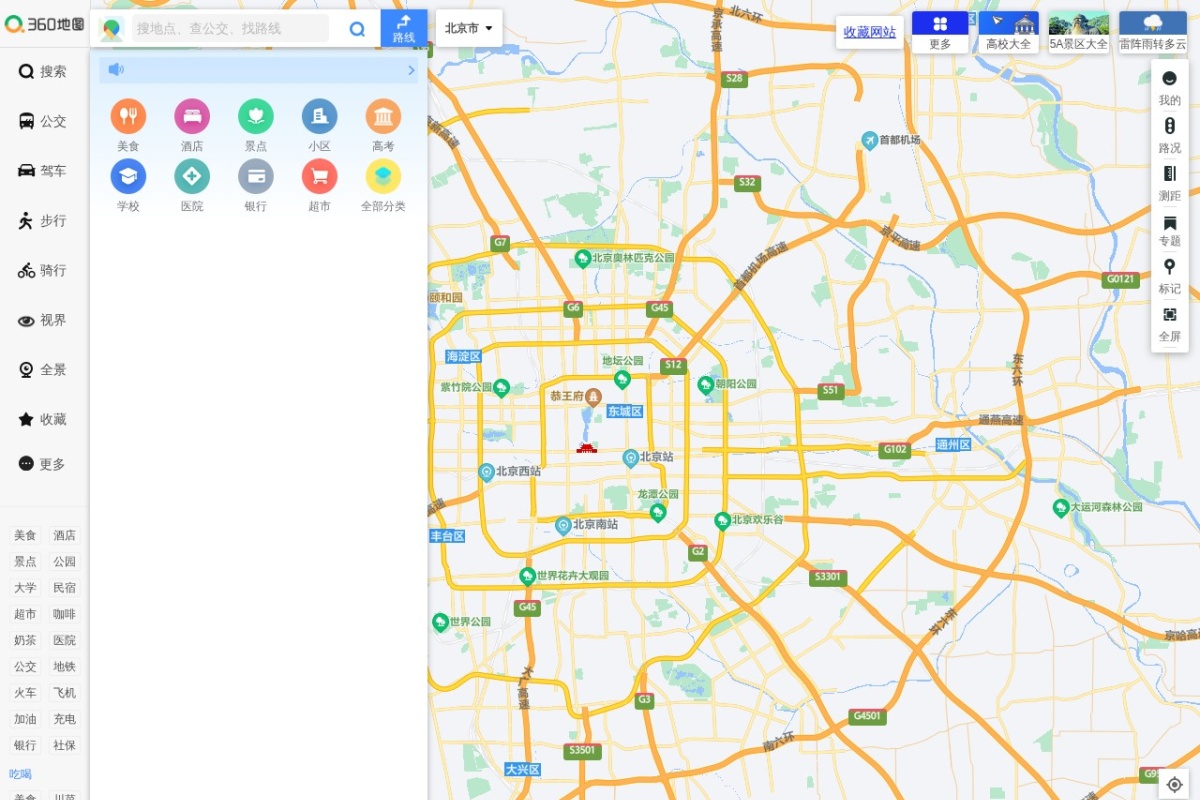The width and height of the screenshot is (1200, 800).
Task: Click the 民宿 quick tag
Action: 64,588
